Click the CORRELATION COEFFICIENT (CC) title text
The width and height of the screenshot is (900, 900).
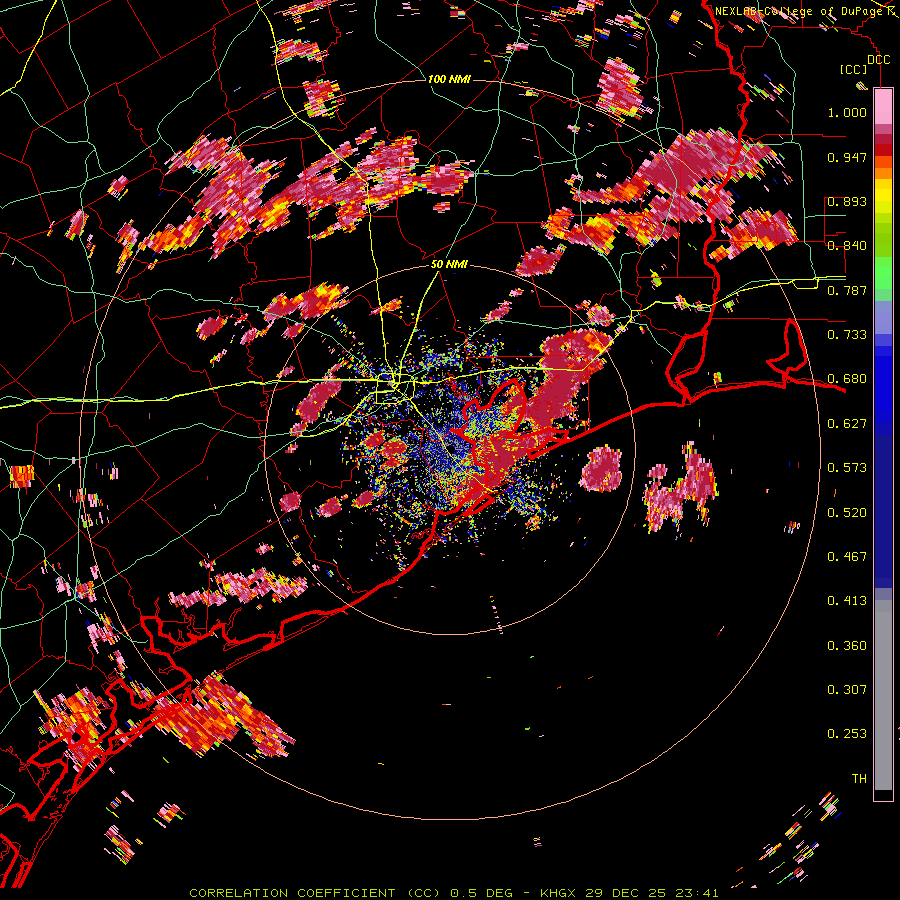(315, 893)
